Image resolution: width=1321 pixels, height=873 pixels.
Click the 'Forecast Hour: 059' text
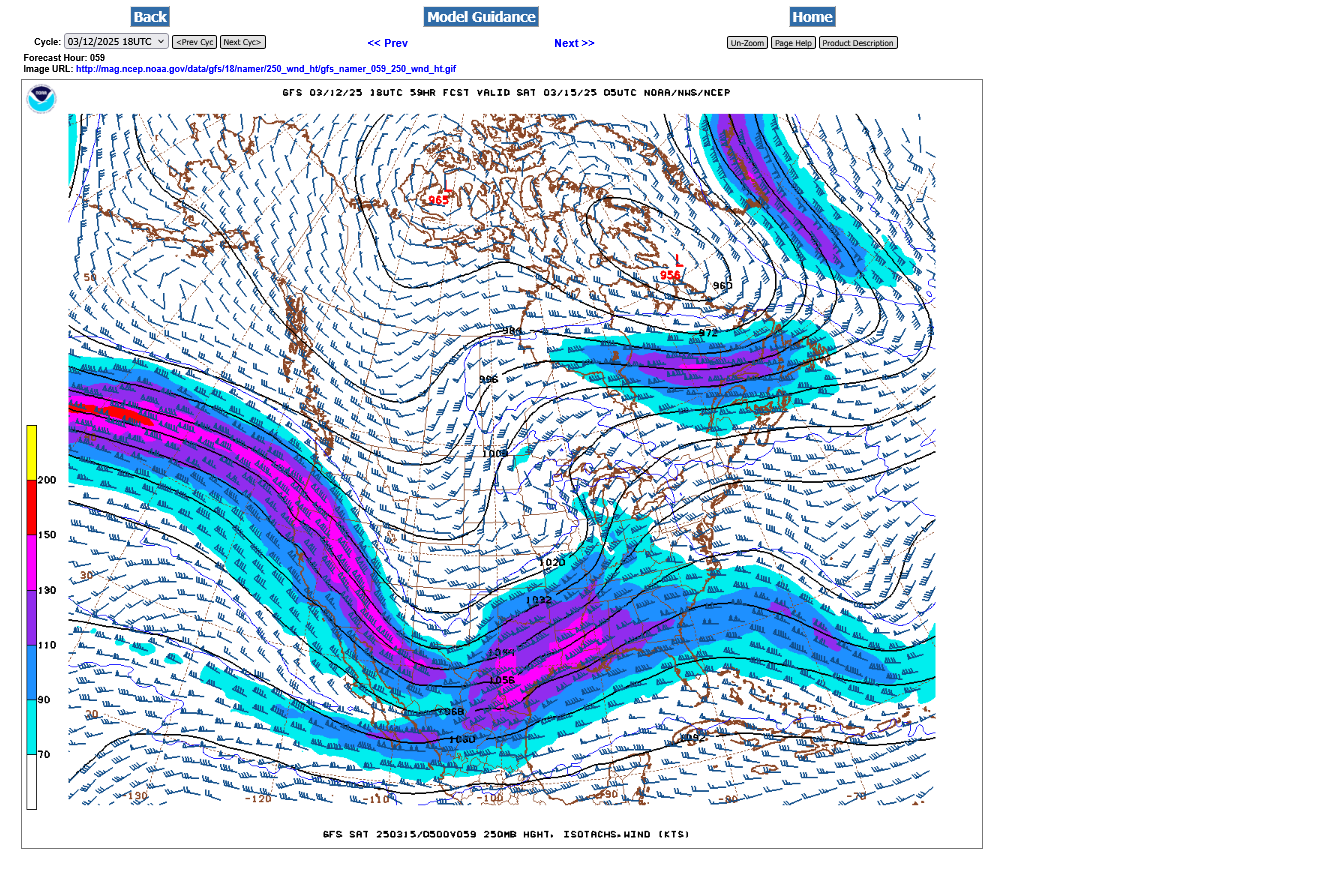coord(64,58)
